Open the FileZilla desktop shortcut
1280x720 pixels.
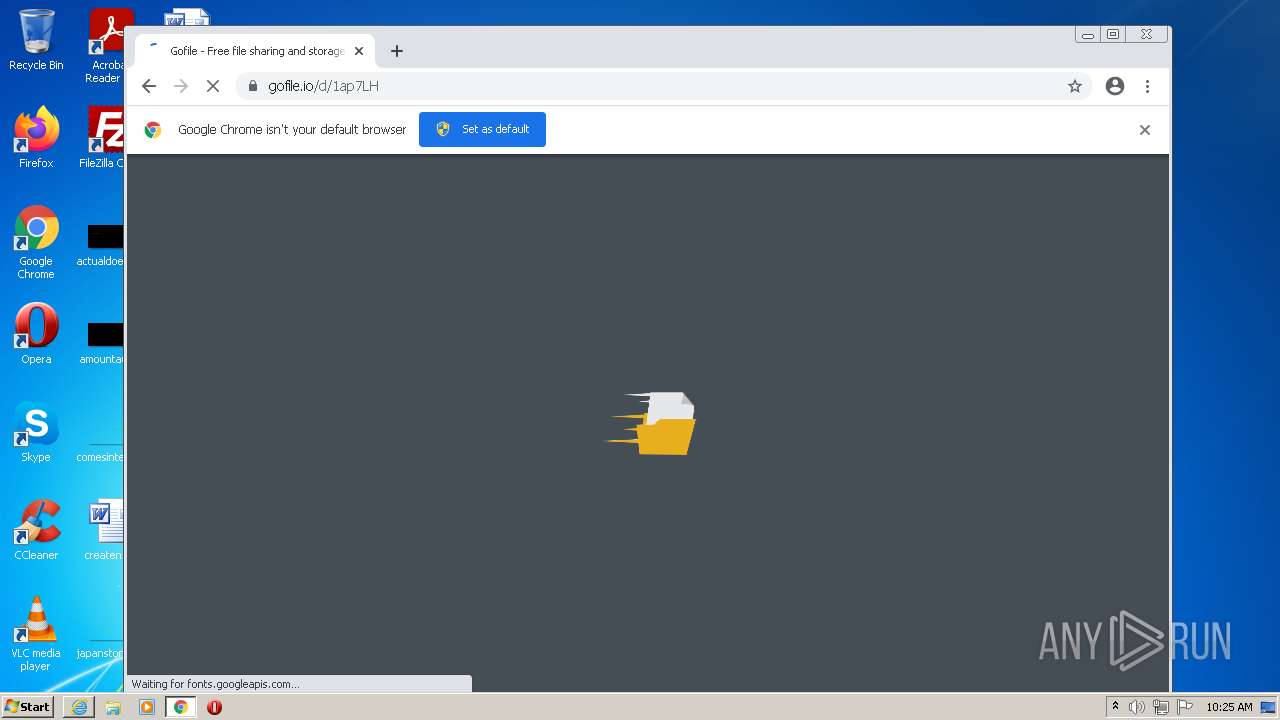click(x=103, y=137)
